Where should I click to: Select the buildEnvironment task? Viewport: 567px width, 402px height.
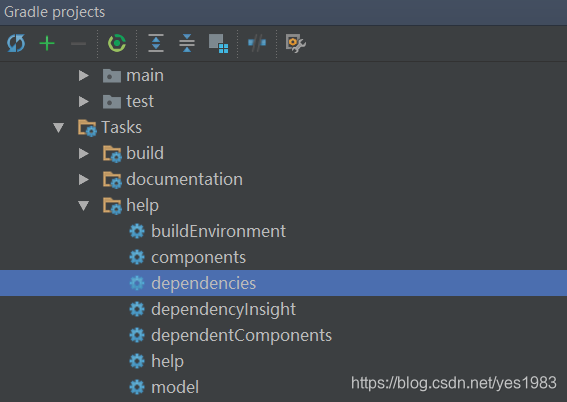point(218,231)
